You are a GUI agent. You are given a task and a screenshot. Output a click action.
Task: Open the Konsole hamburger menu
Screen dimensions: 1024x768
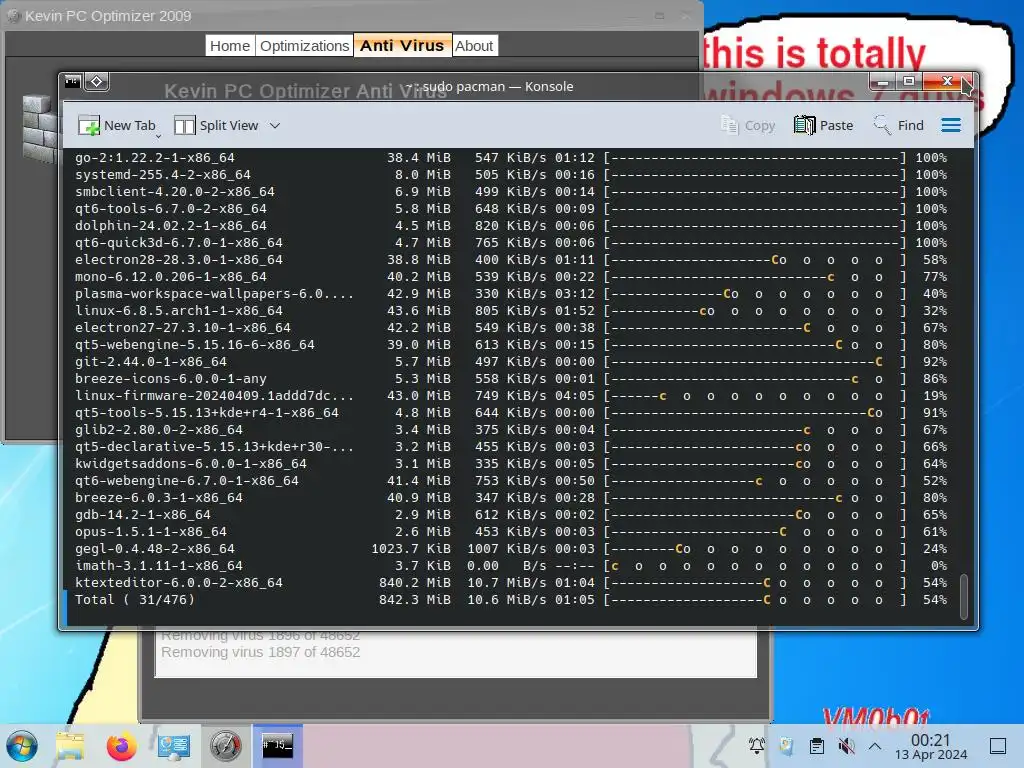pyautogui.click(x=951, y=125)
